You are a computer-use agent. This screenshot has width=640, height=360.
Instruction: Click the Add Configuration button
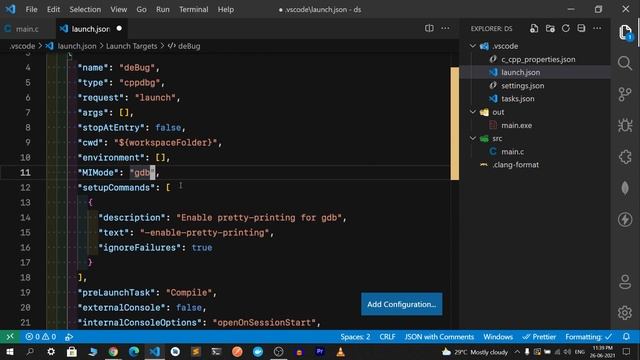[x=402, y=304]
